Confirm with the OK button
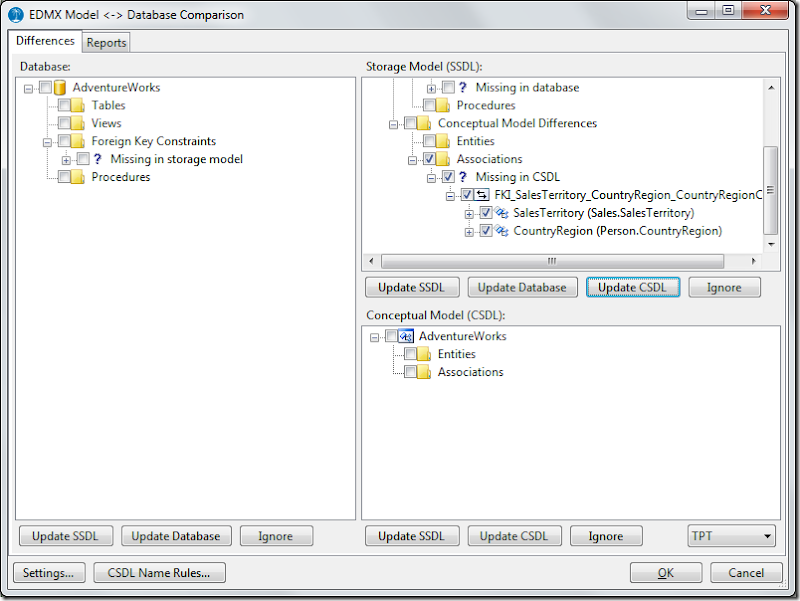Screen dimensions: 800x601 click(x=666, y=573)
